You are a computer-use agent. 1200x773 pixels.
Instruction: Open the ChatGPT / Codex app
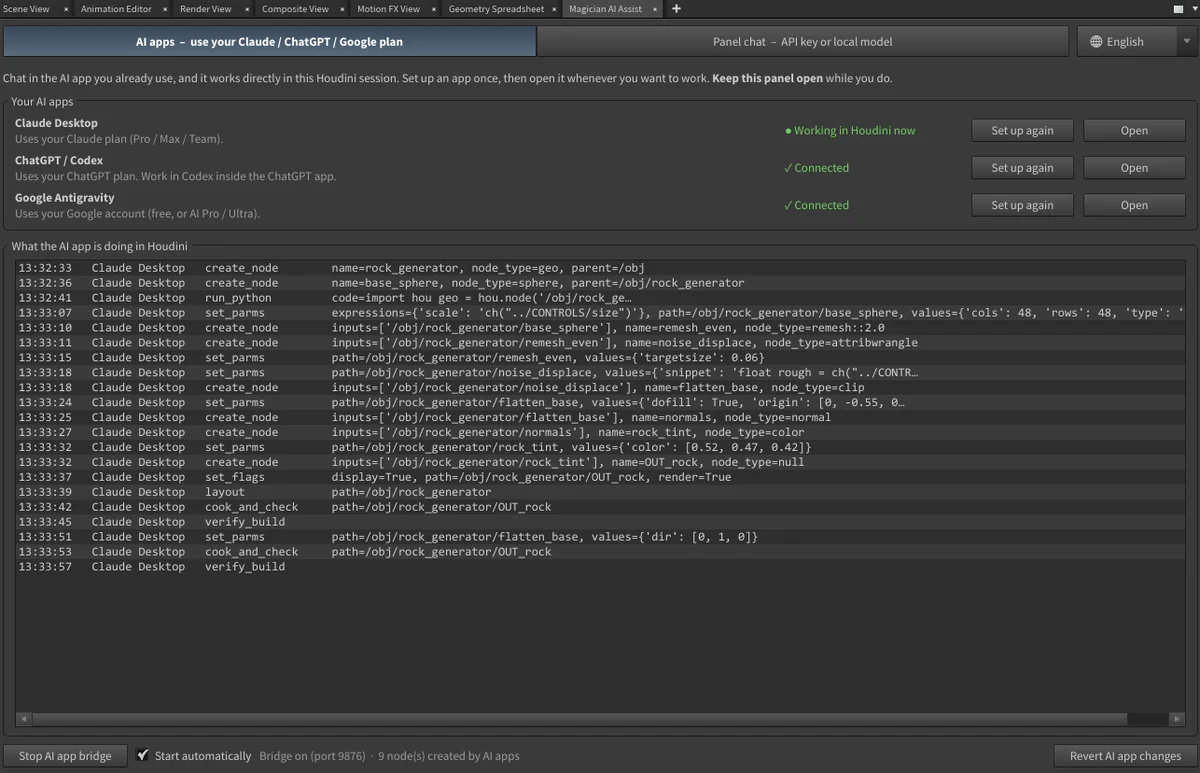click(x=1134, y=168)
